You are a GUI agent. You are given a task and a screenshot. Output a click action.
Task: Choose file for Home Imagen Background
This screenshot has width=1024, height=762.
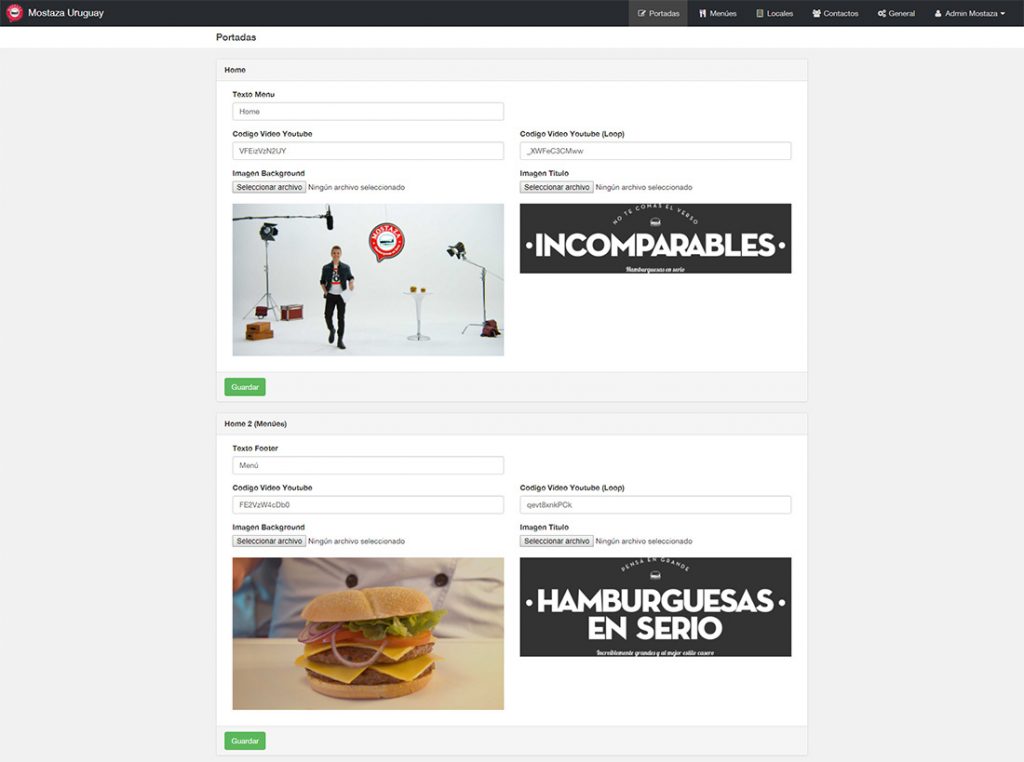[x=269, y=187]
